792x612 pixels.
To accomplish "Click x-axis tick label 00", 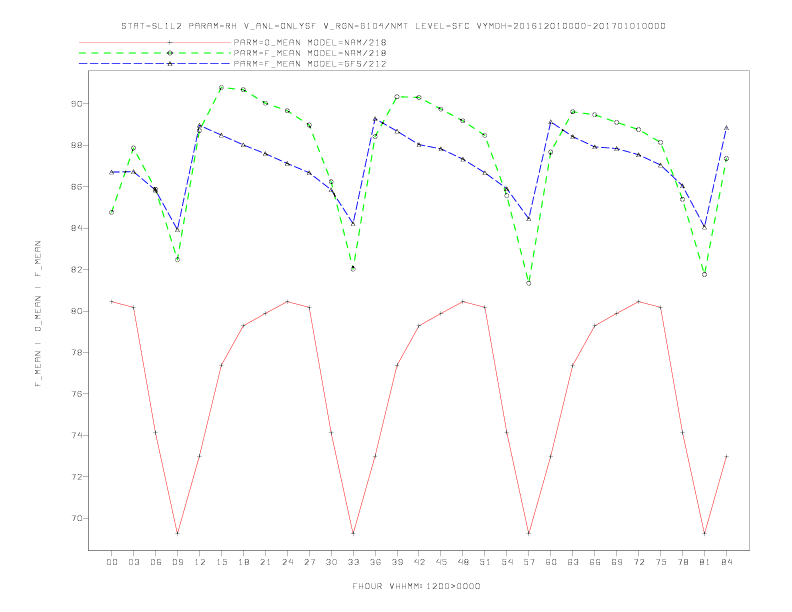I will click(112, 562).
